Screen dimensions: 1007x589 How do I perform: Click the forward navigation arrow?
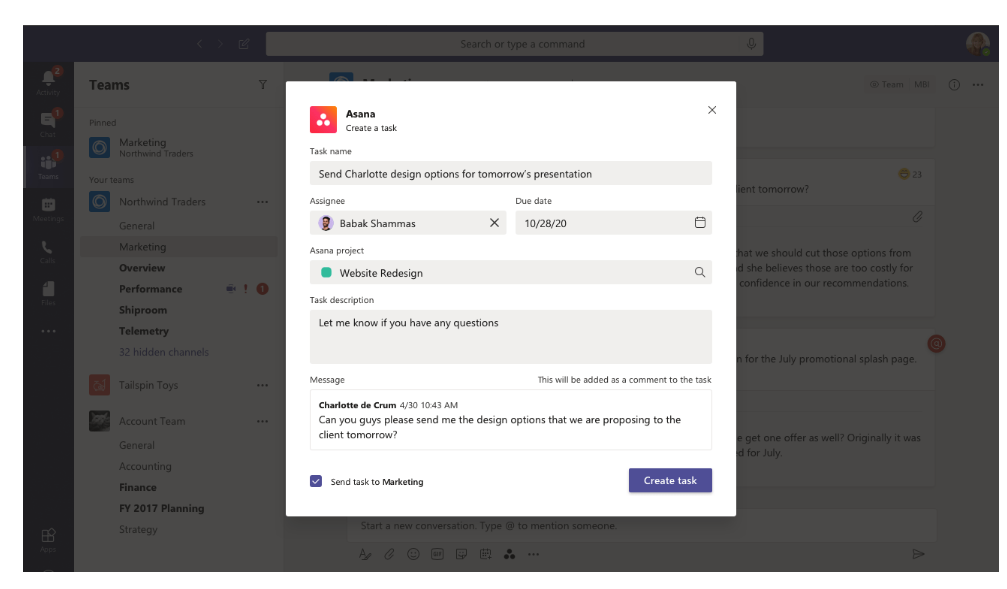tap(220, 44)
